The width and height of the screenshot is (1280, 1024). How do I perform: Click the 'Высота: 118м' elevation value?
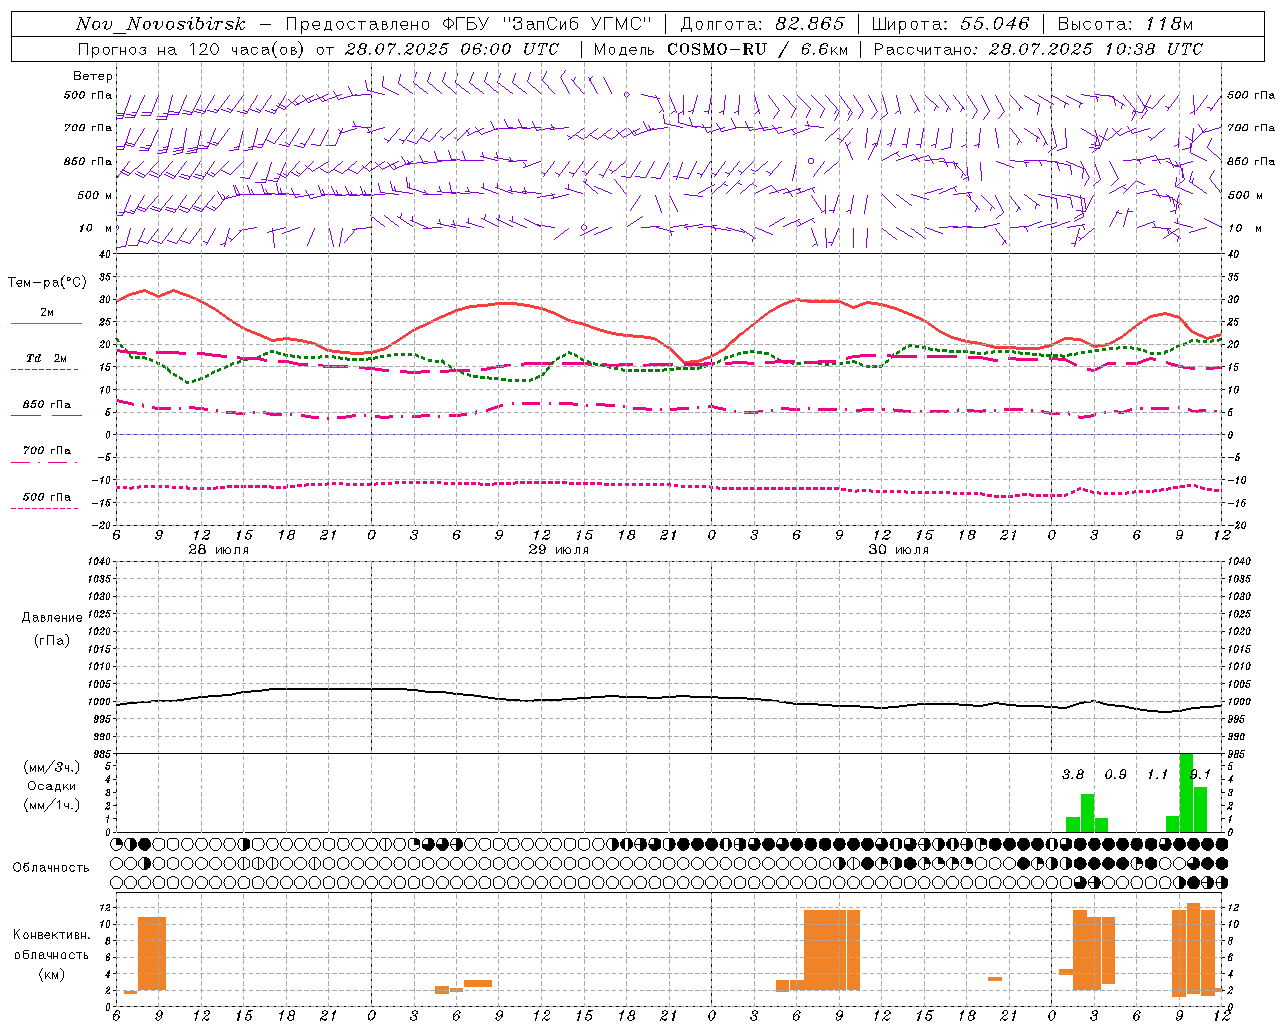pos(1125,24)
